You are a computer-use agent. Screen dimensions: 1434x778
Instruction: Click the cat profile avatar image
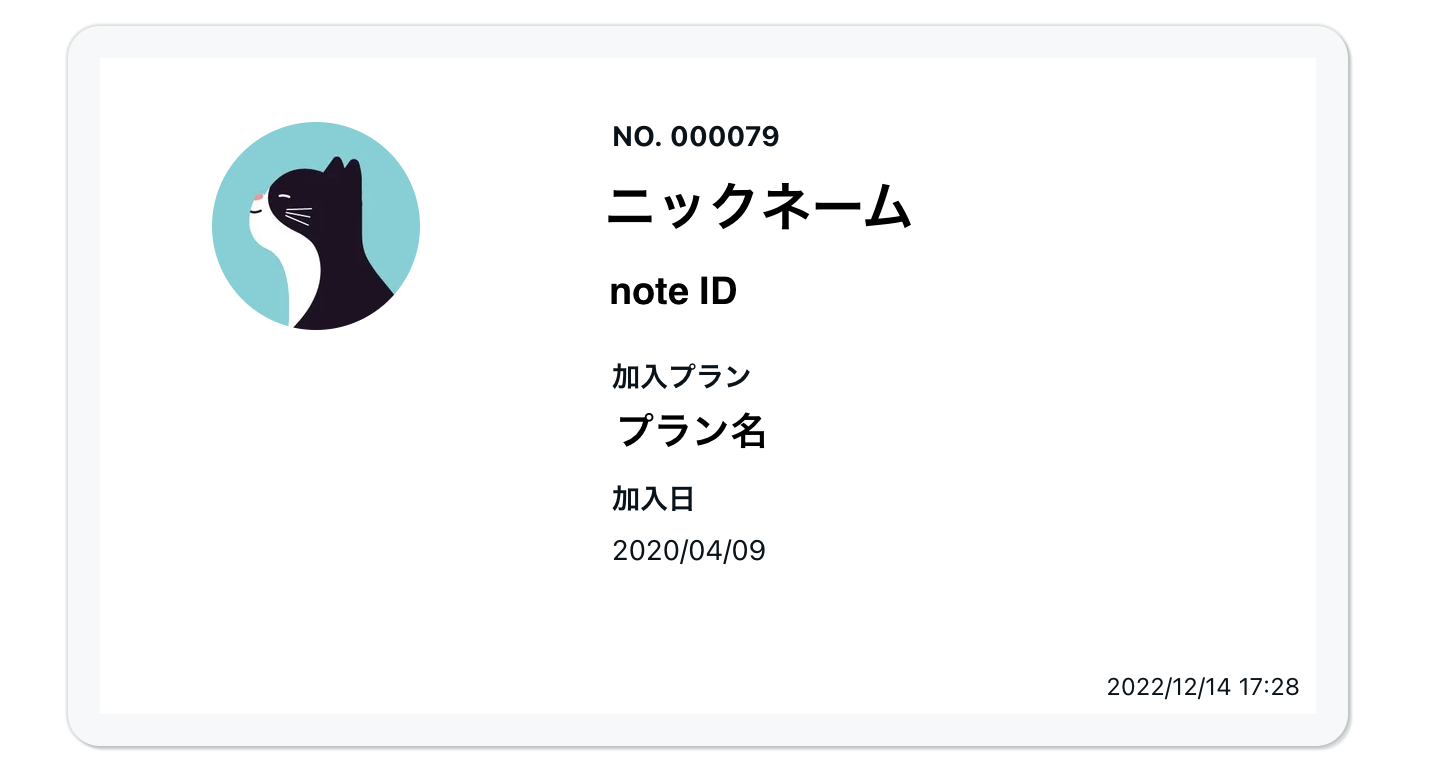(316, 226)
